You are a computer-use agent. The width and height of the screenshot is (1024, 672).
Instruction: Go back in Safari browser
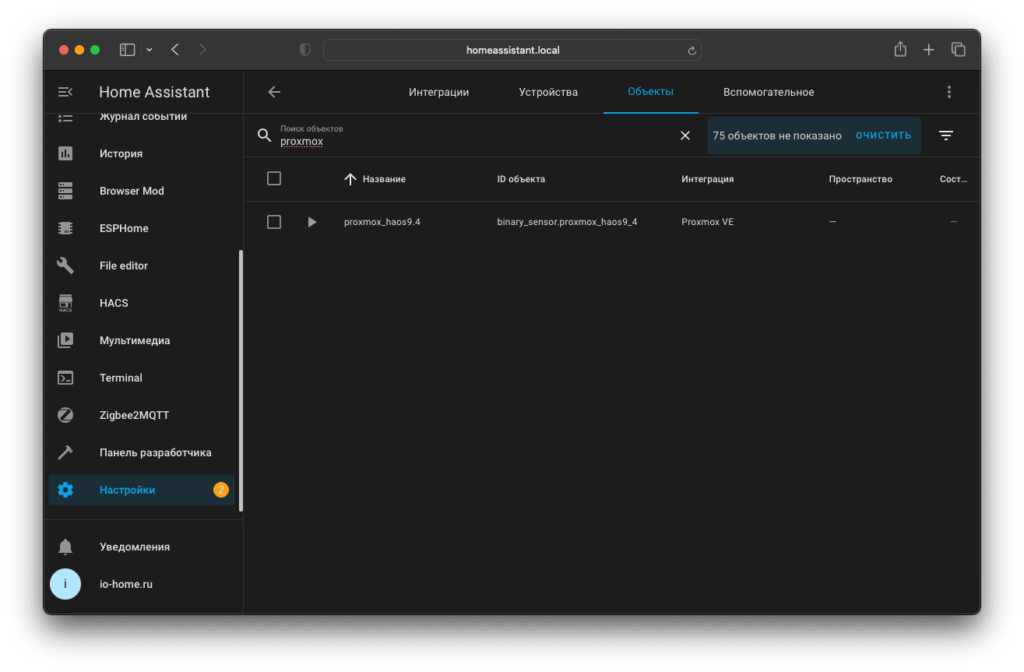[175, 50]
